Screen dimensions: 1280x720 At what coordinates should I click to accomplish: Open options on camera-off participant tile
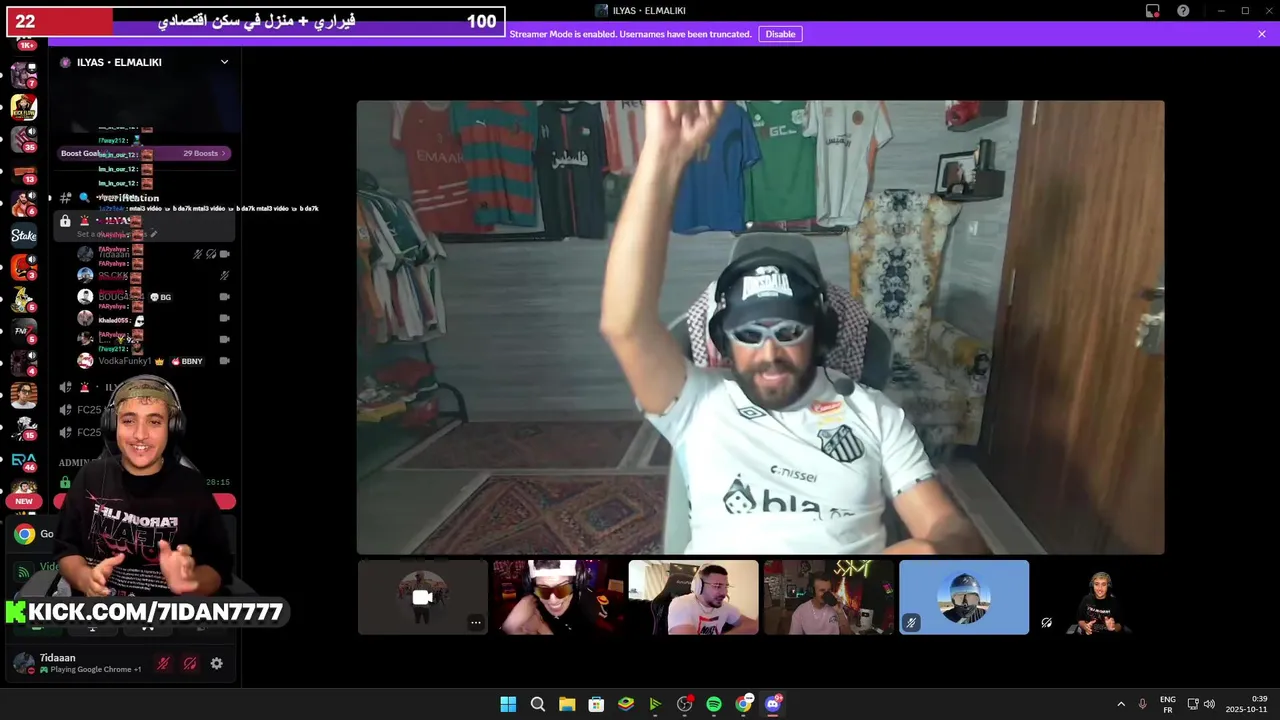point(476,622)
